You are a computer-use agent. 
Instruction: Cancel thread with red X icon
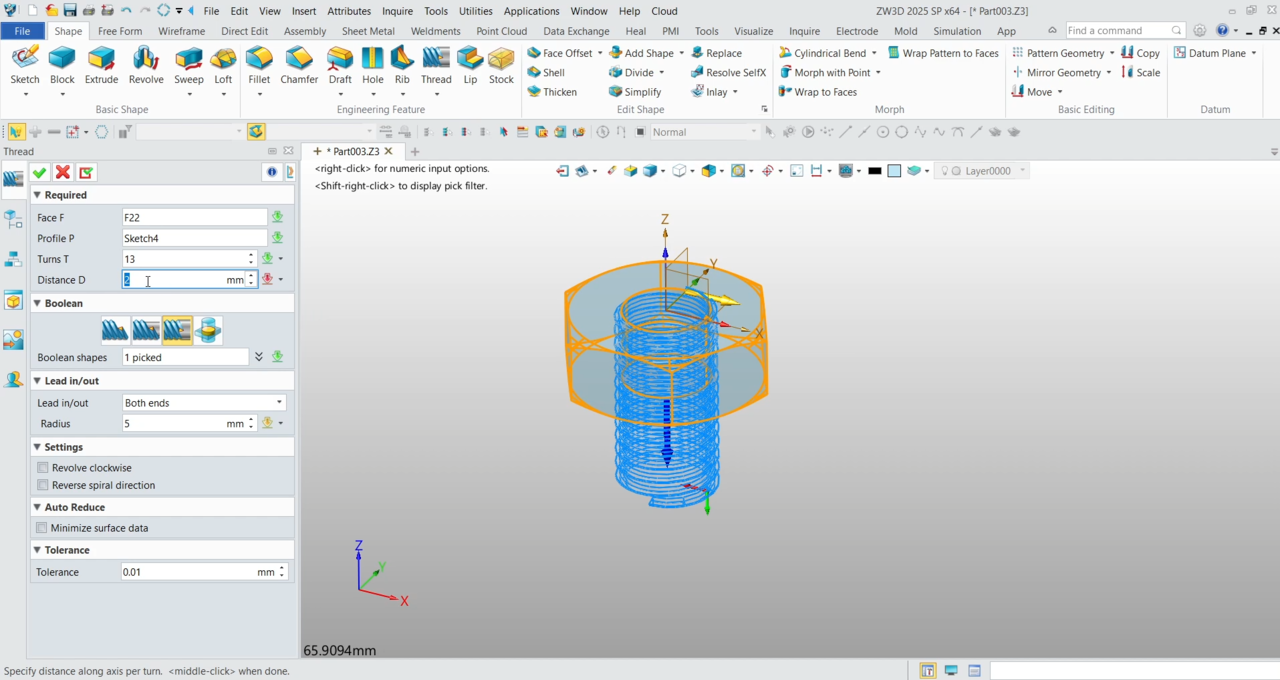pyautogui.click(x=63, y=173)
